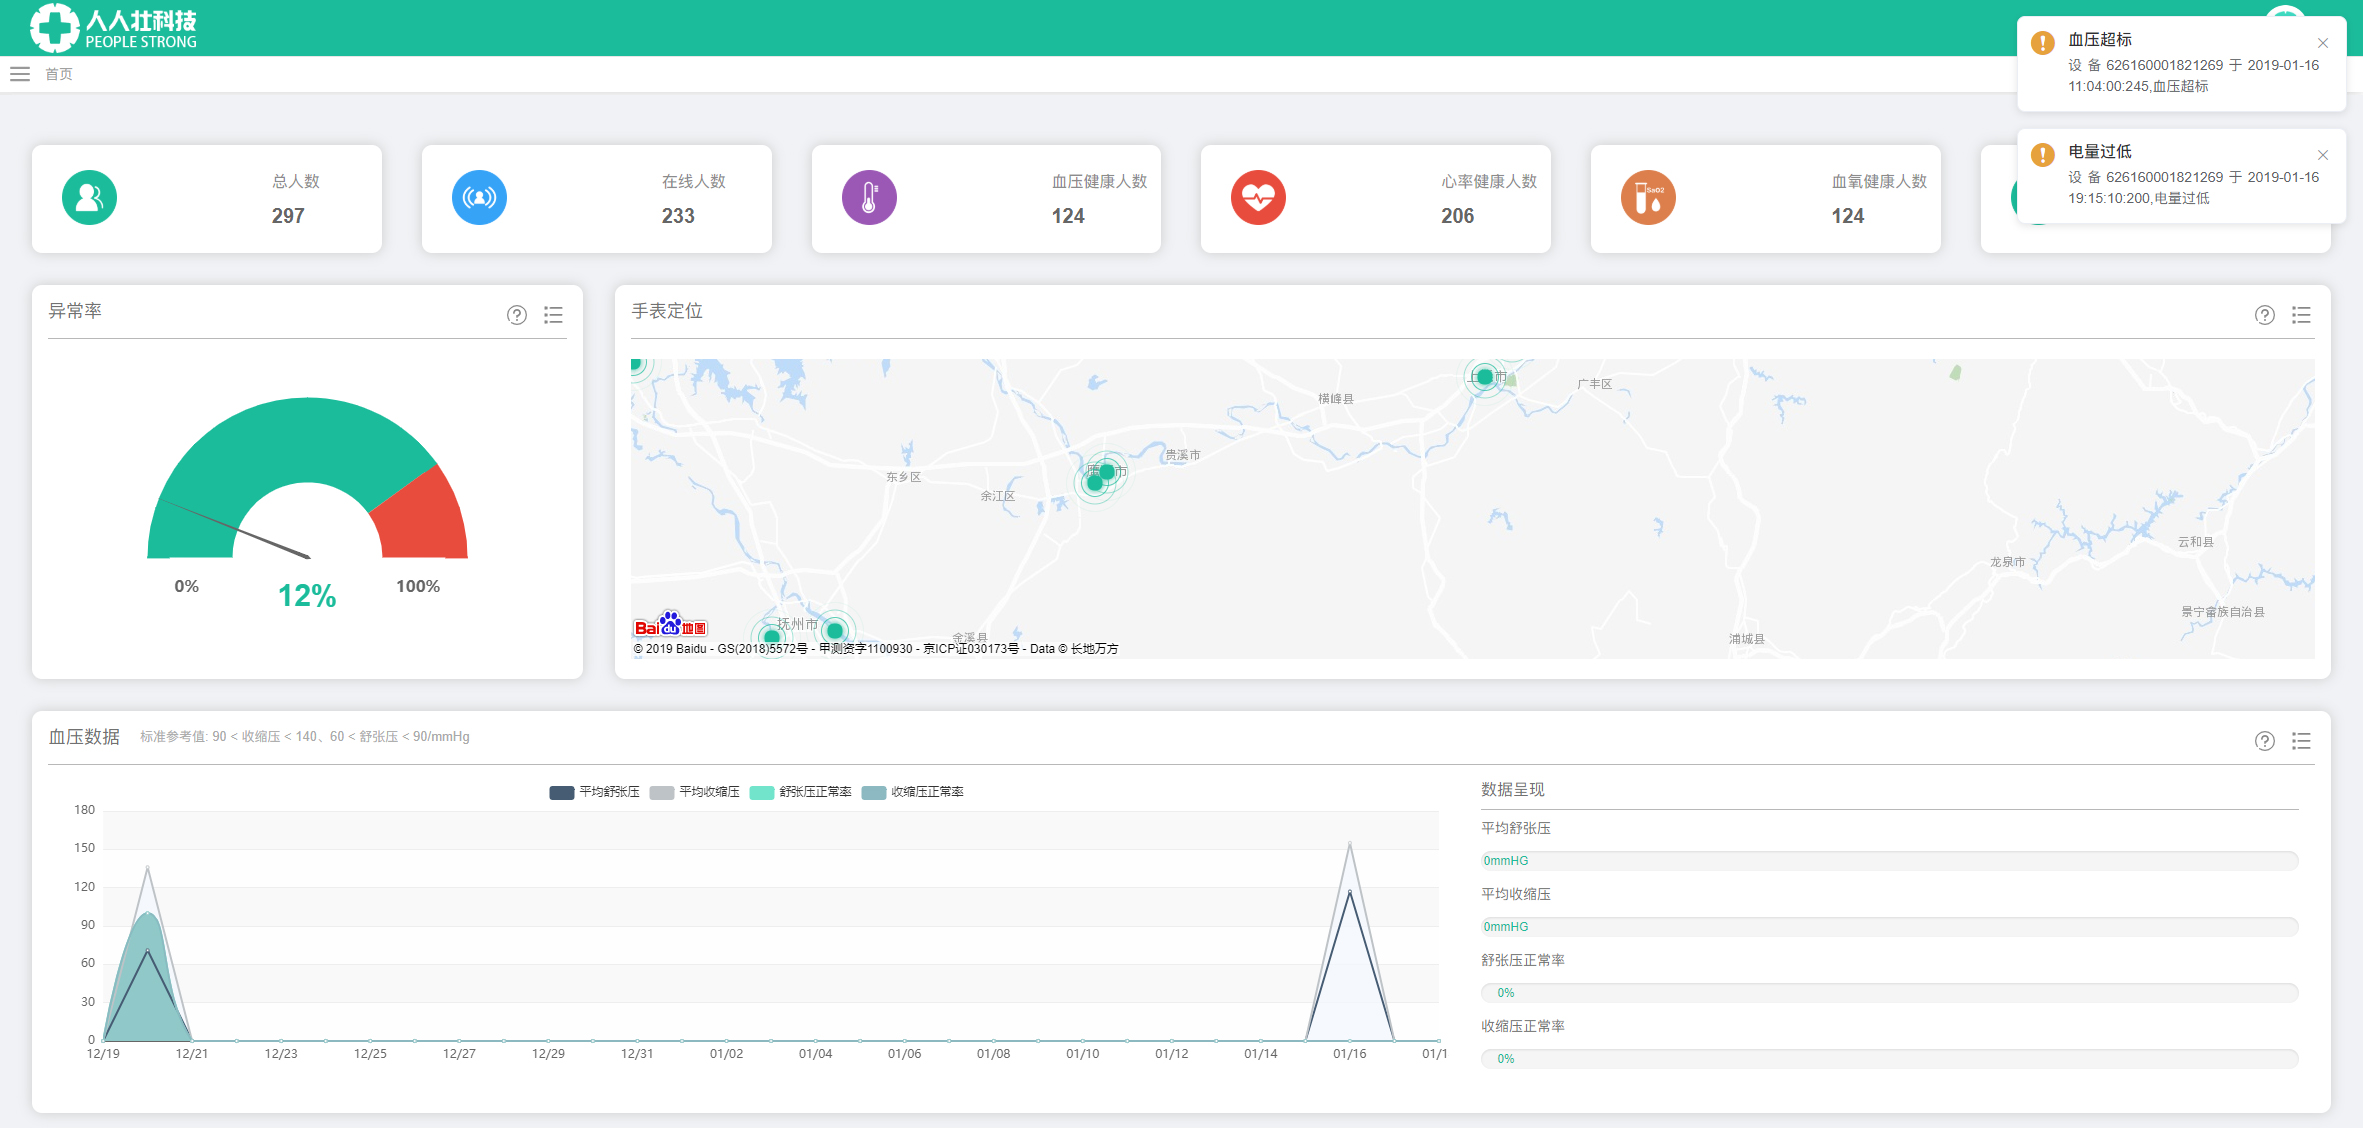Click the 12% abnormal rate gauge value
2363x1128 pixels.
(307, 596)
